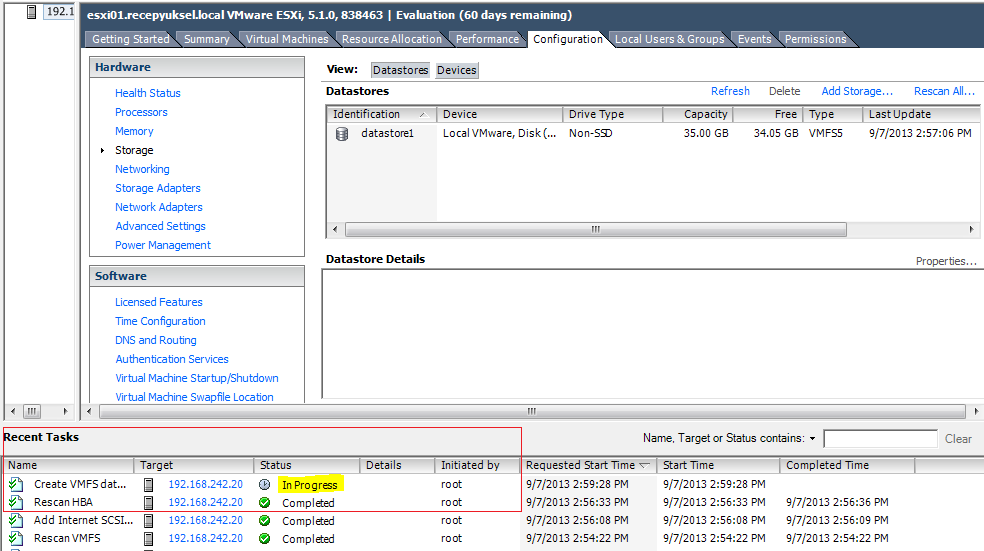This screenshot has width=984, height=551.
Task: Sort datastores by Capacity column
Action: [x=698, y=114]
